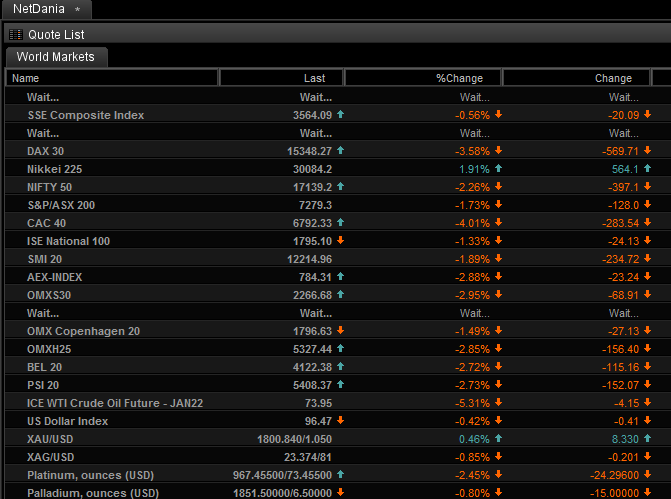Select the AEX-INDEX row name
Viewport: 671px width, 499px height.
54,277
